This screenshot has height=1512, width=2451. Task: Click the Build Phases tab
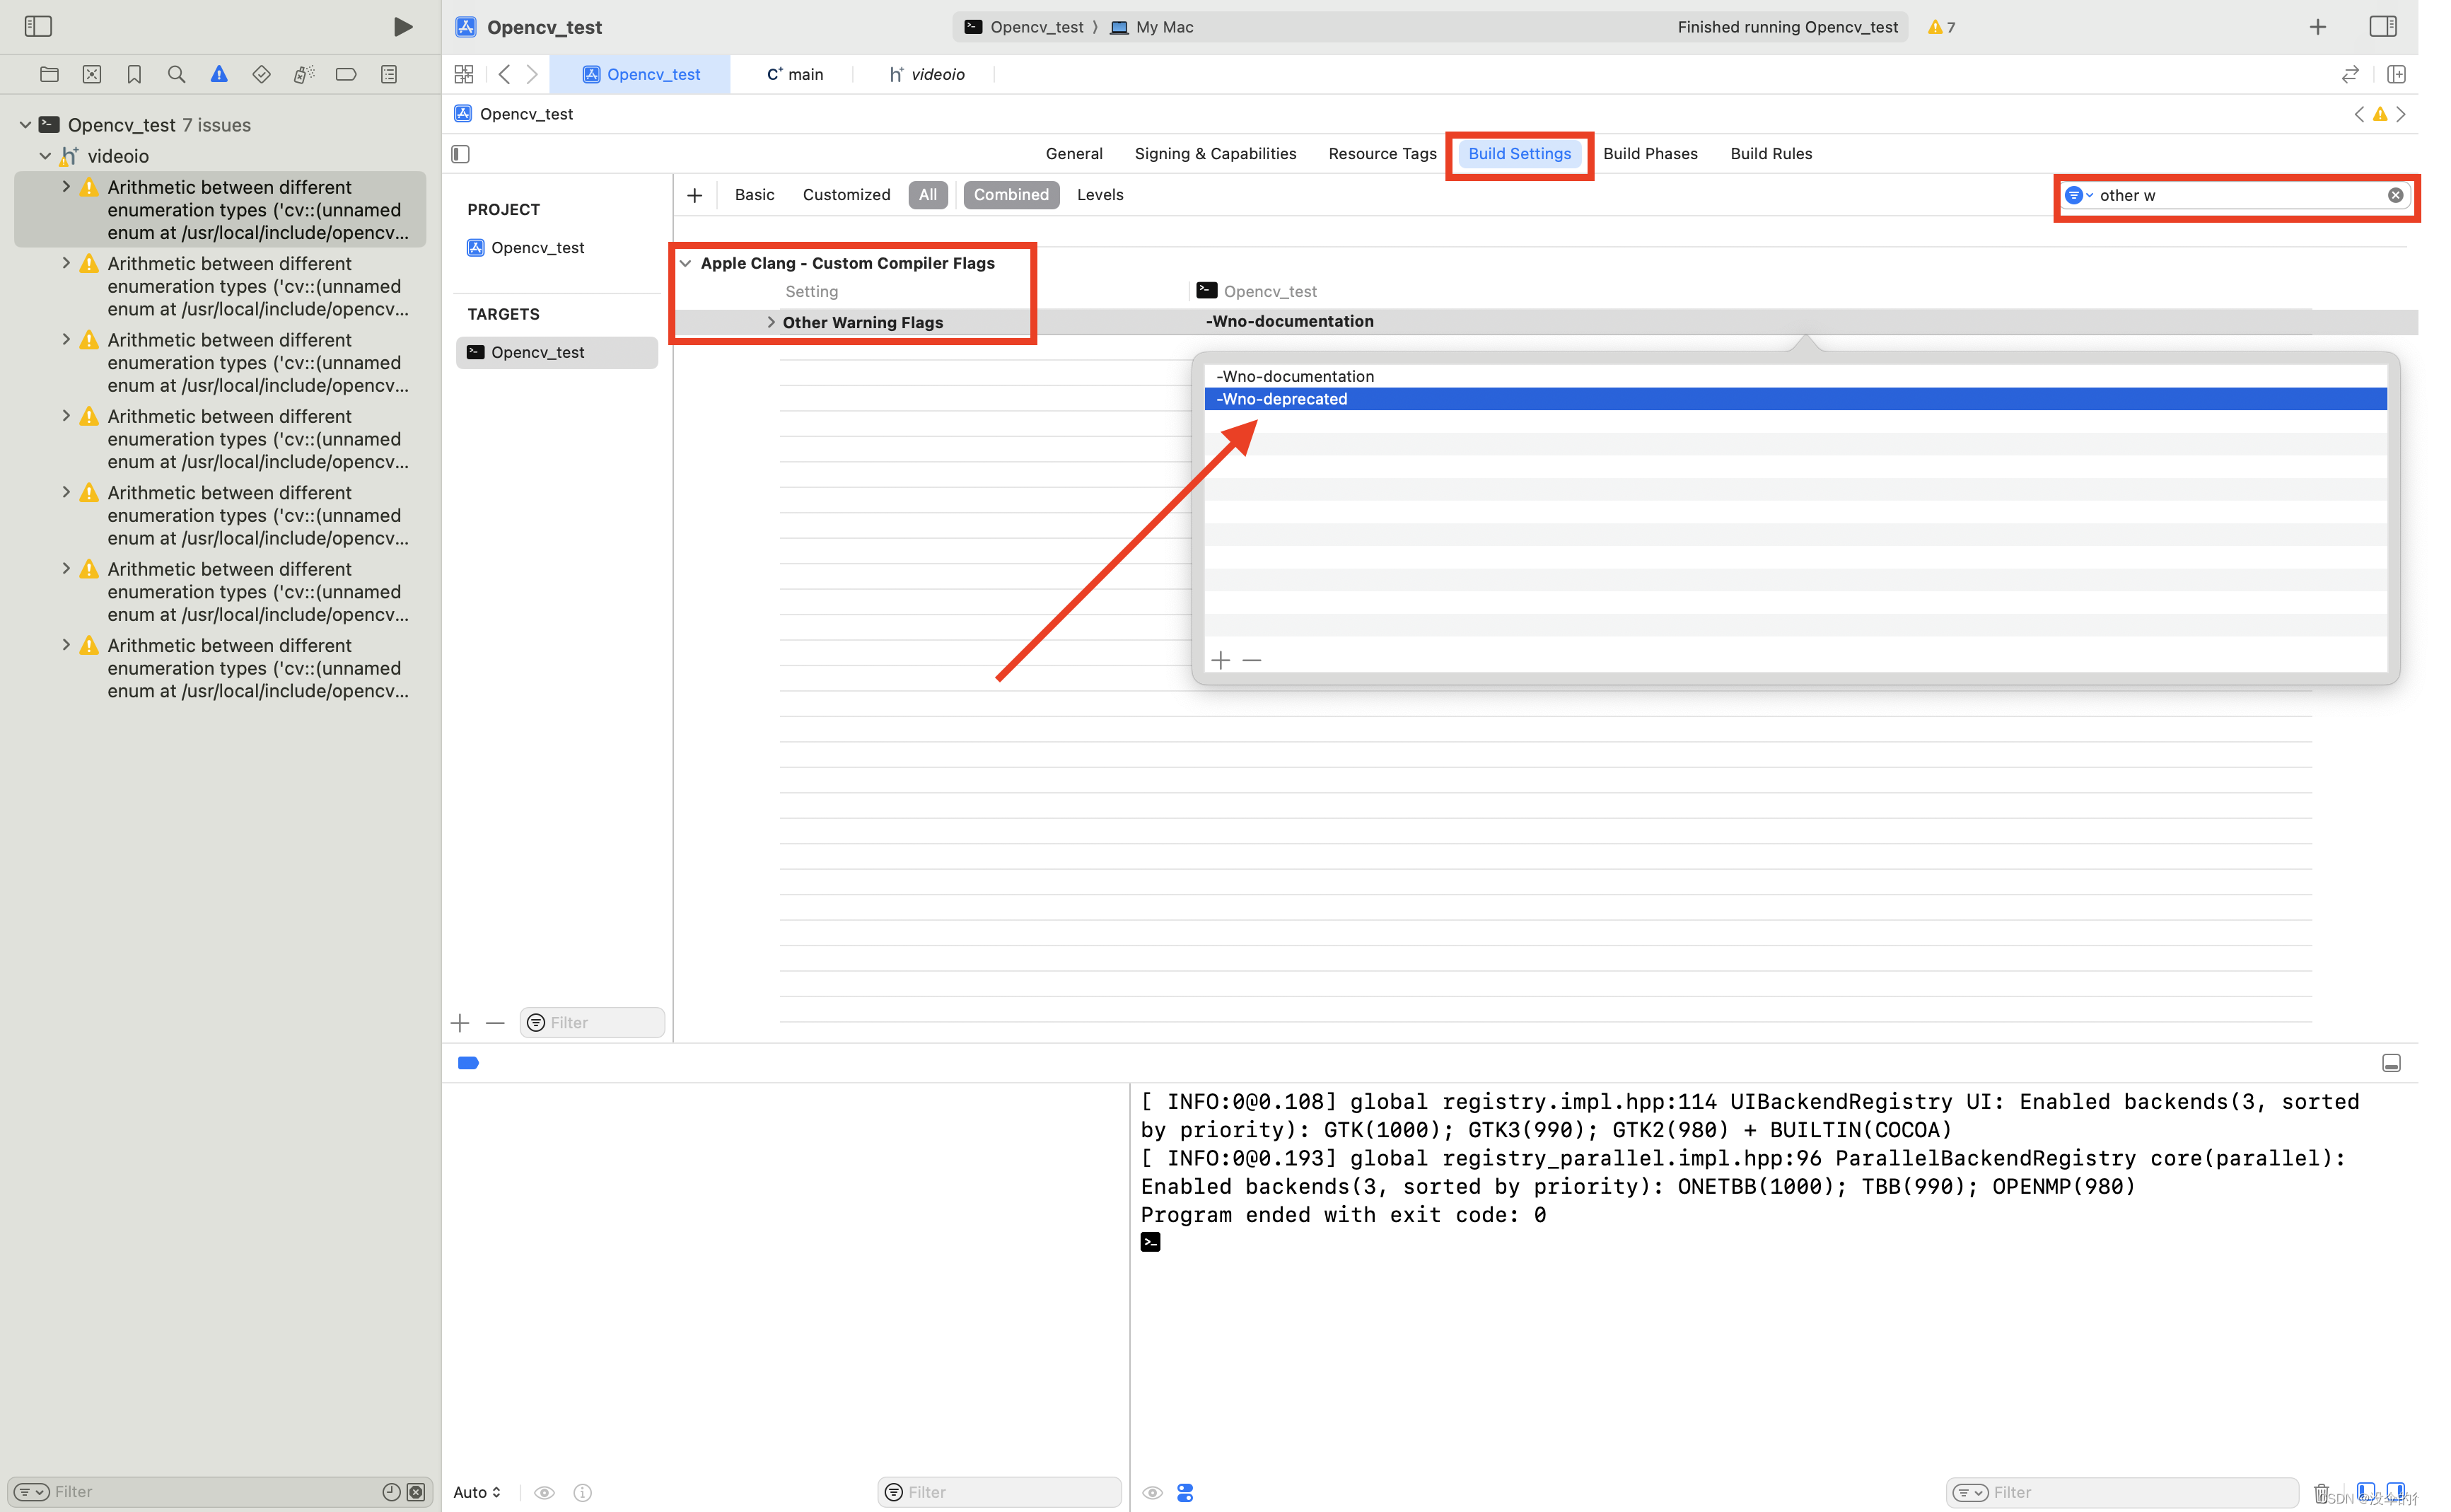pyautogui.click(x=1649, y=152)
